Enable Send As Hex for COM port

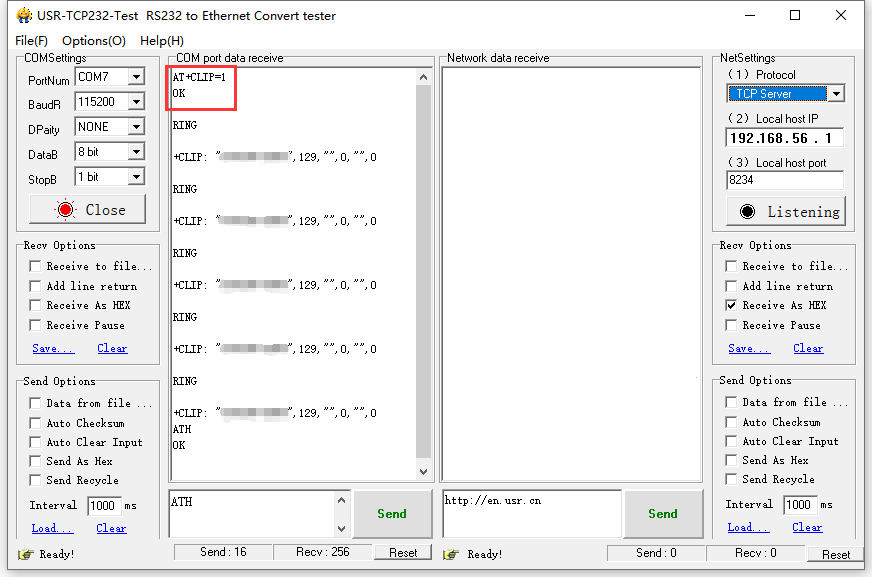coord(36,461)
